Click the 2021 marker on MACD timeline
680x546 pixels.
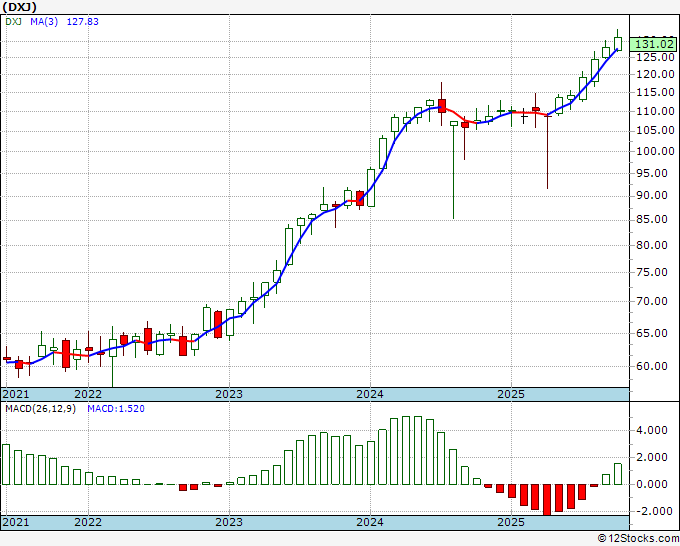tap(16, 522)
